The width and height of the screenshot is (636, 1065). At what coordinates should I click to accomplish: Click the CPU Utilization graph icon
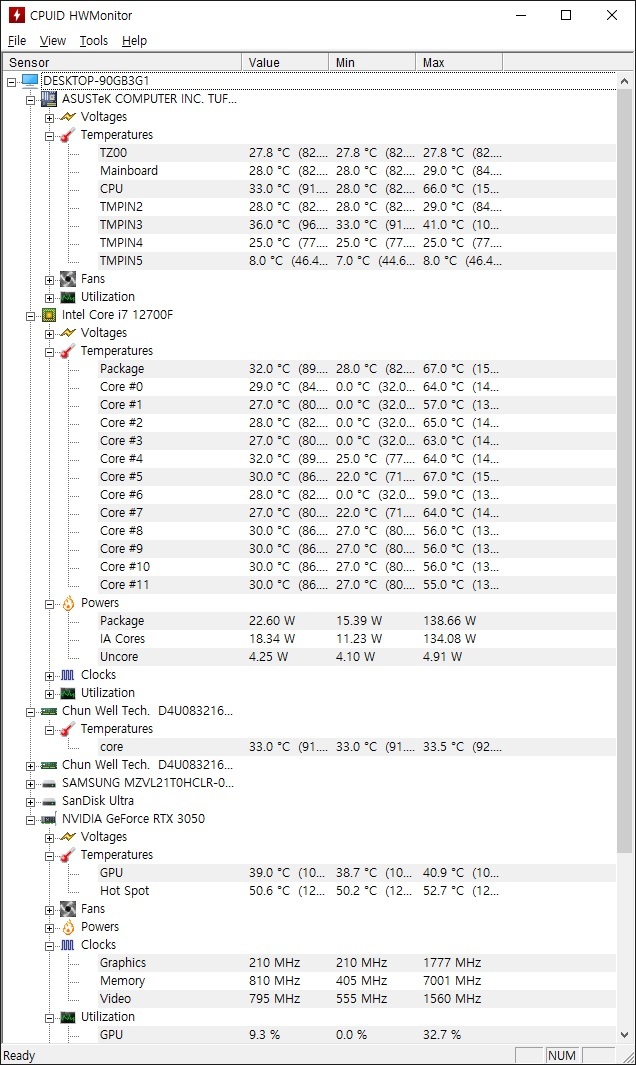(68, 693)
